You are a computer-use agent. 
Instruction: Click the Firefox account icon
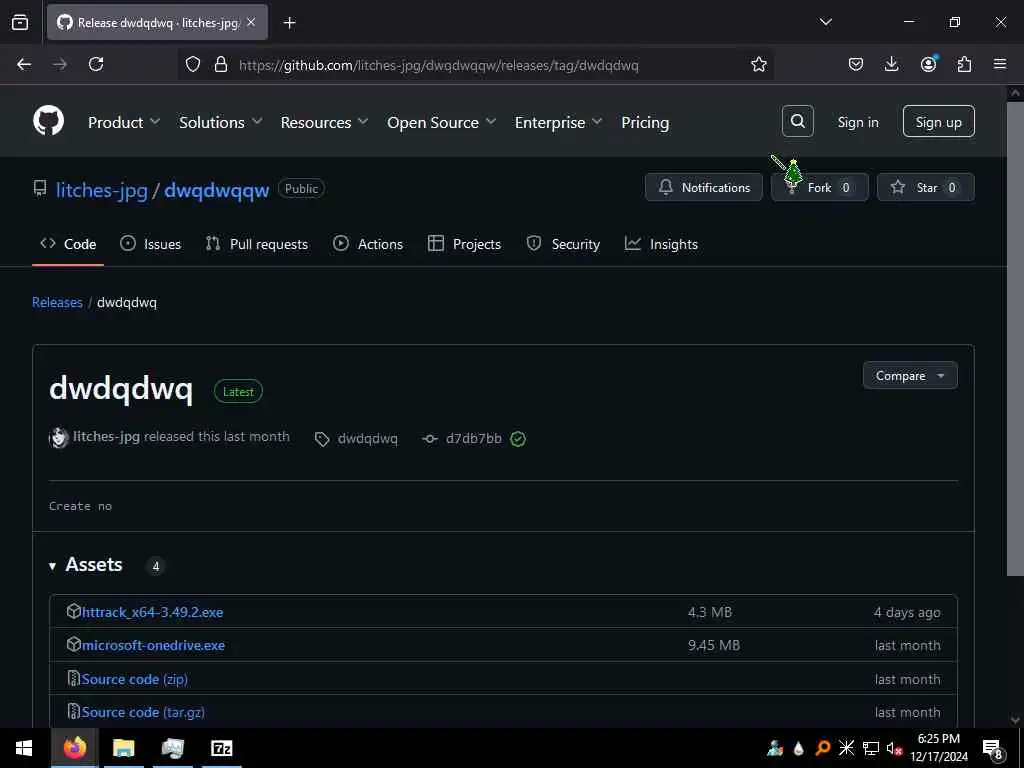[x=928, y=64]
